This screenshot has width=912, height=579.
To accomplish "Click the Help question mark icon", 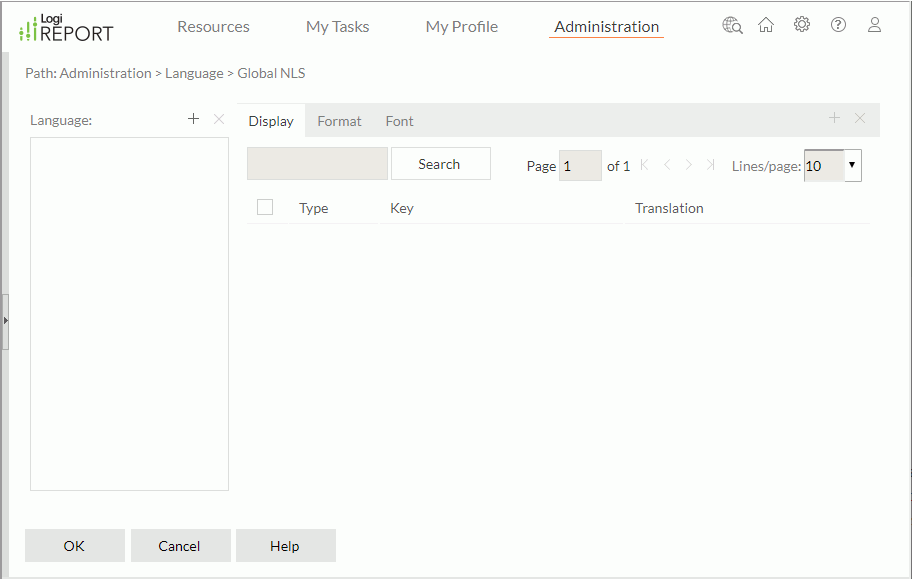I will pos(838,24).
